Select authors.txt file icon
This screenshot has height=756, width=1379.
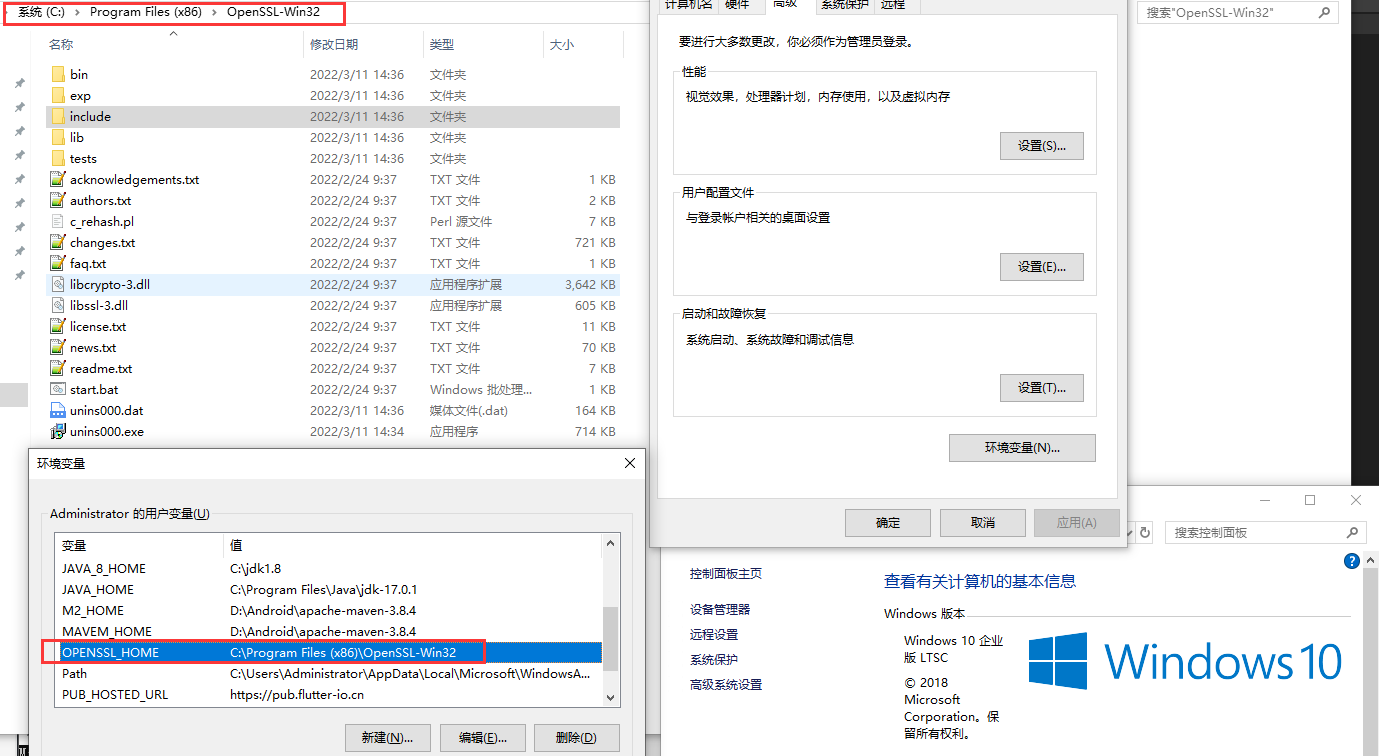click(x=58, y=200)
